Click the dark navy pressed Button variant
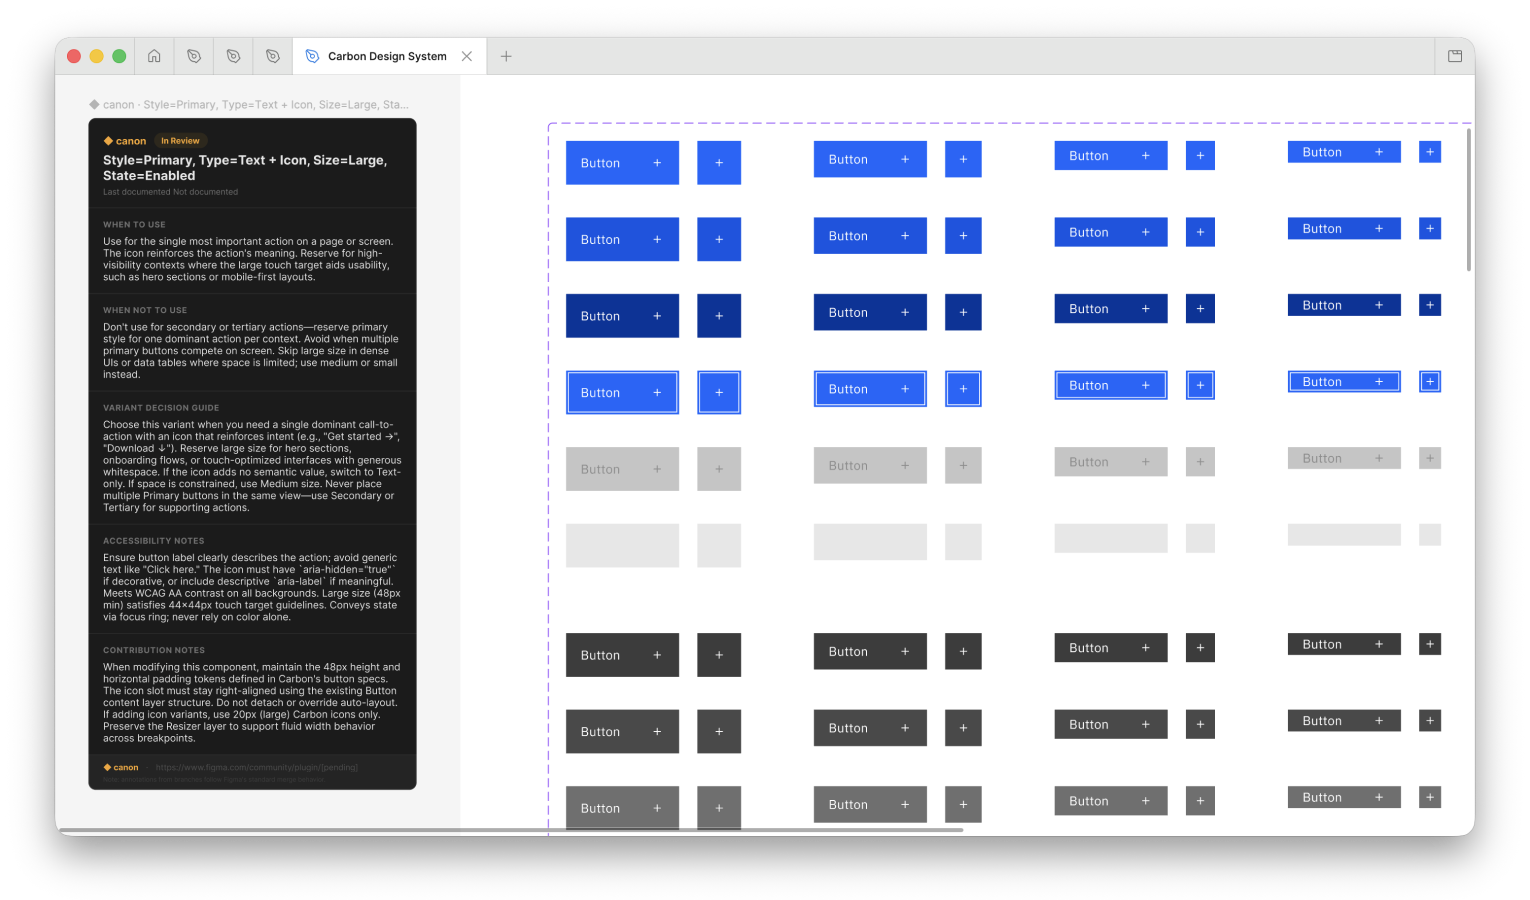 pyautogui.click(x=622, y=315)
